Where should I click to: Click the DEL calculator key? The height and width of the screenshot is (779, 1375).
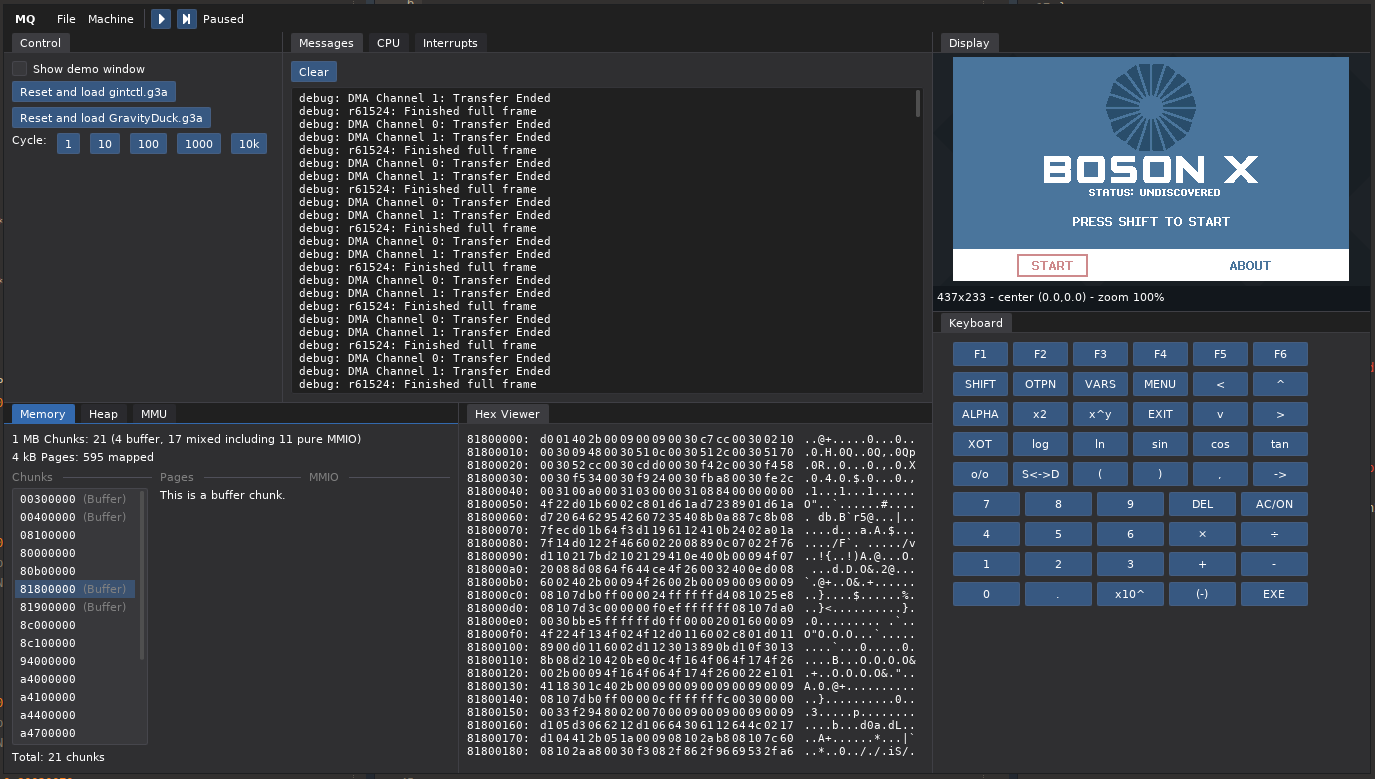(x=1203, y=504)
